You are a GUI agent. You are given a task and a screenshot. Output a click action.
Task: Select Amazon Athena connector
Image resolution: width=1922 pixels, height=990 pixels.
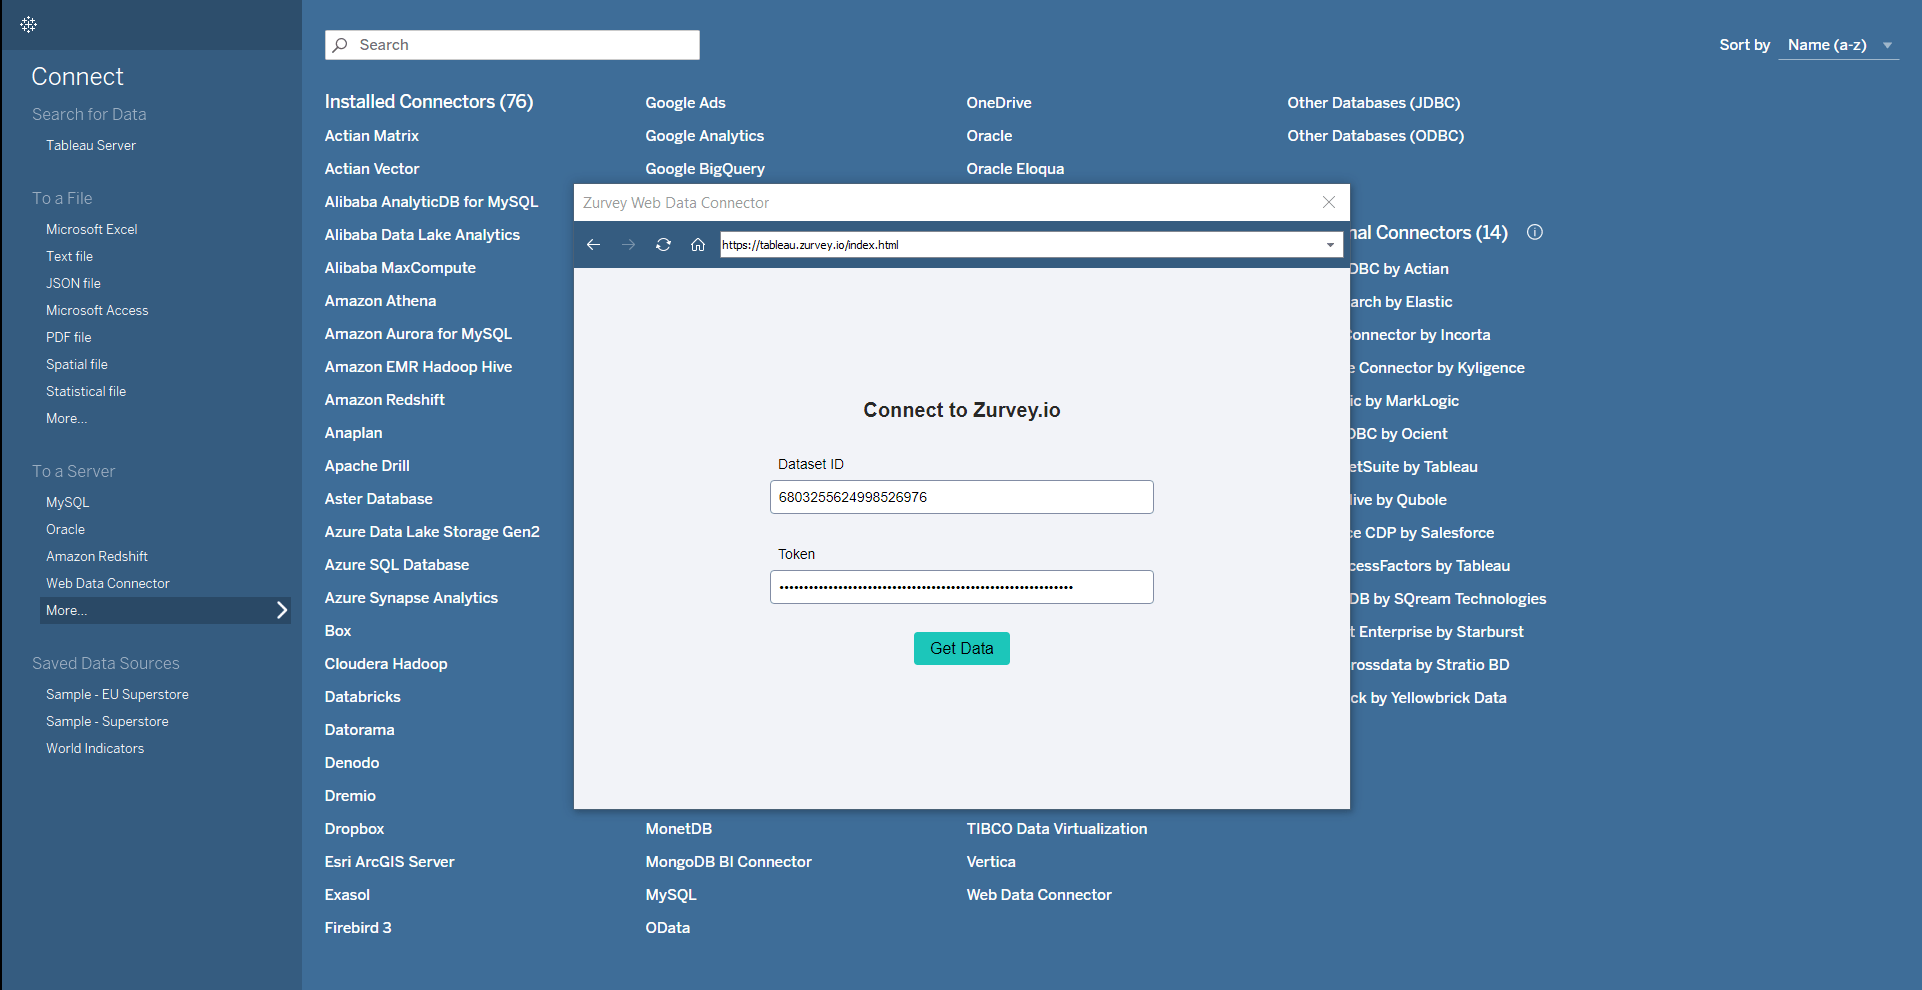pos(380,301)
